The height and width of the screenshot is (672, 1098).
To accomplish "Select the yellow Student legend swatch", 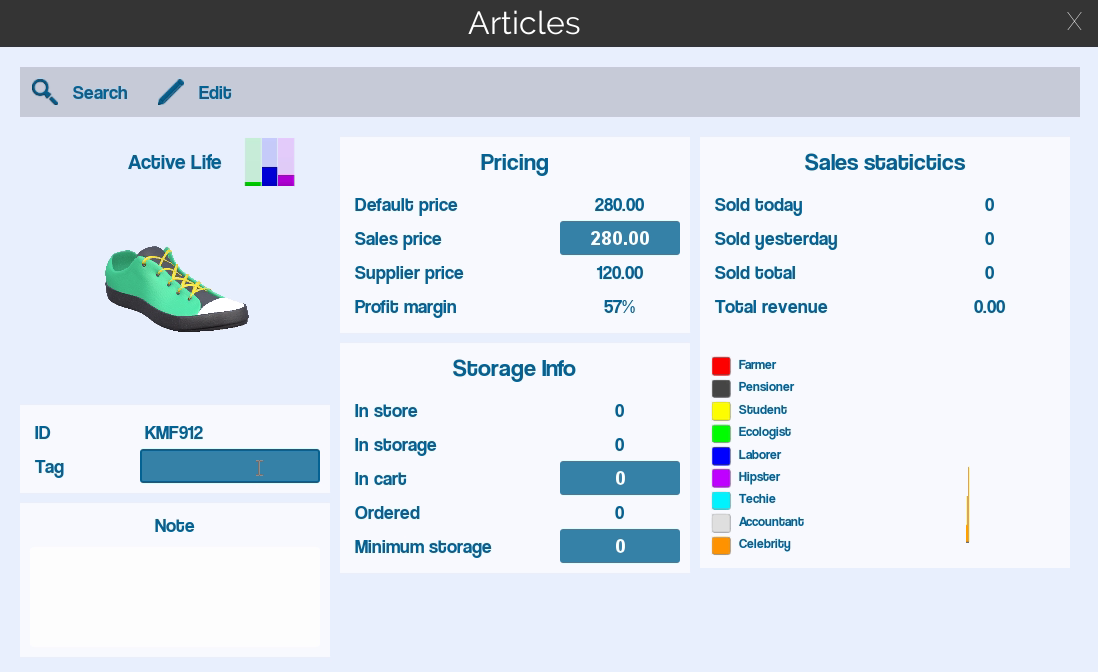I will tap(721, 410).
